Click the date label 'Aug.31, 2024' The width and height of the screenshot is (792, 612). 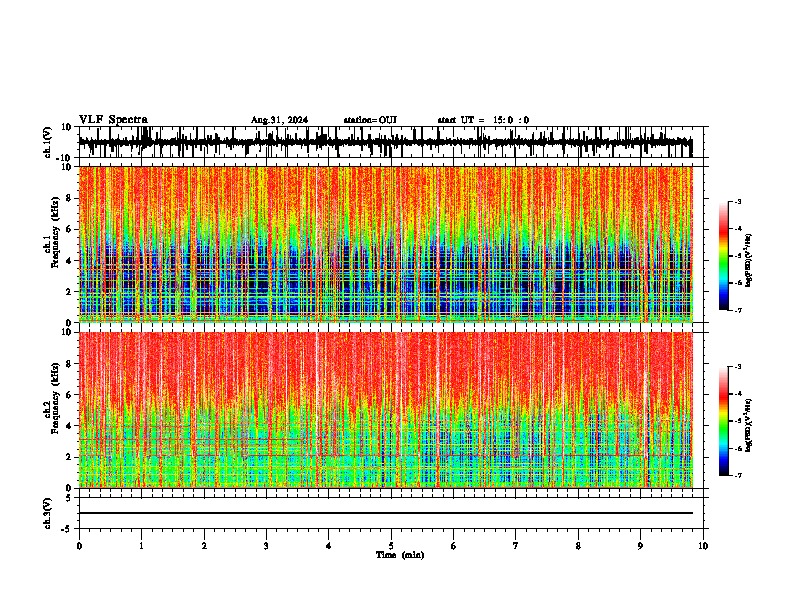point(279,120)
